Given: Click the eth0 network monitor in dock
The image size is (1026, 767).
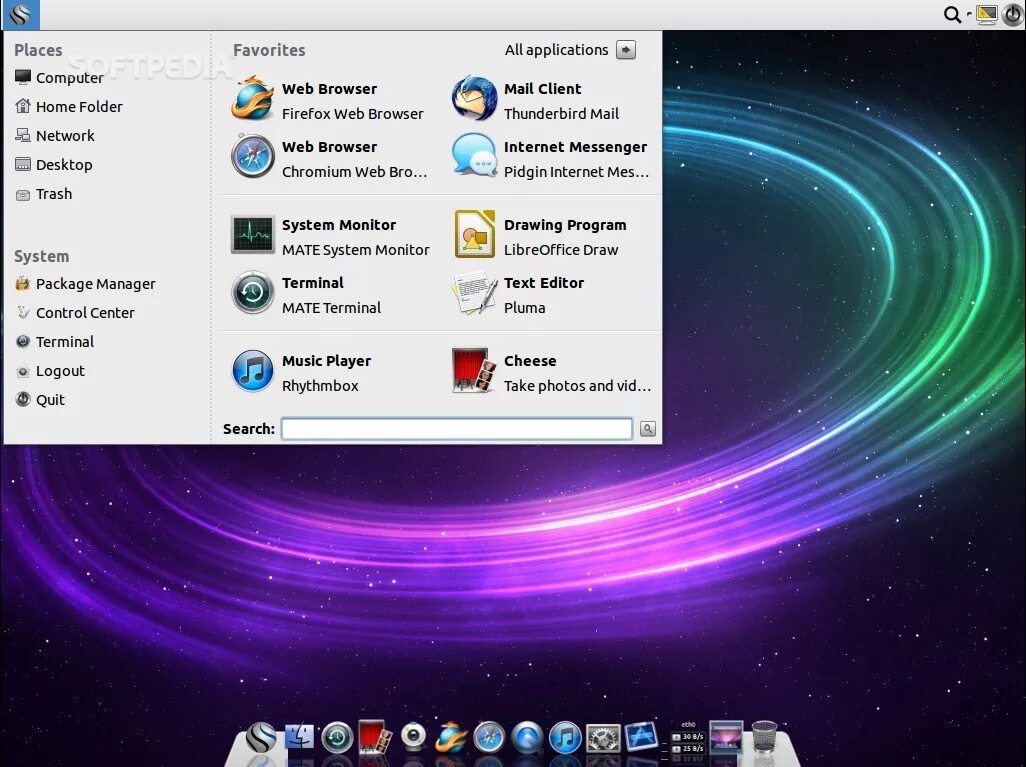Looking at the screenshot, I should point(687,738).
